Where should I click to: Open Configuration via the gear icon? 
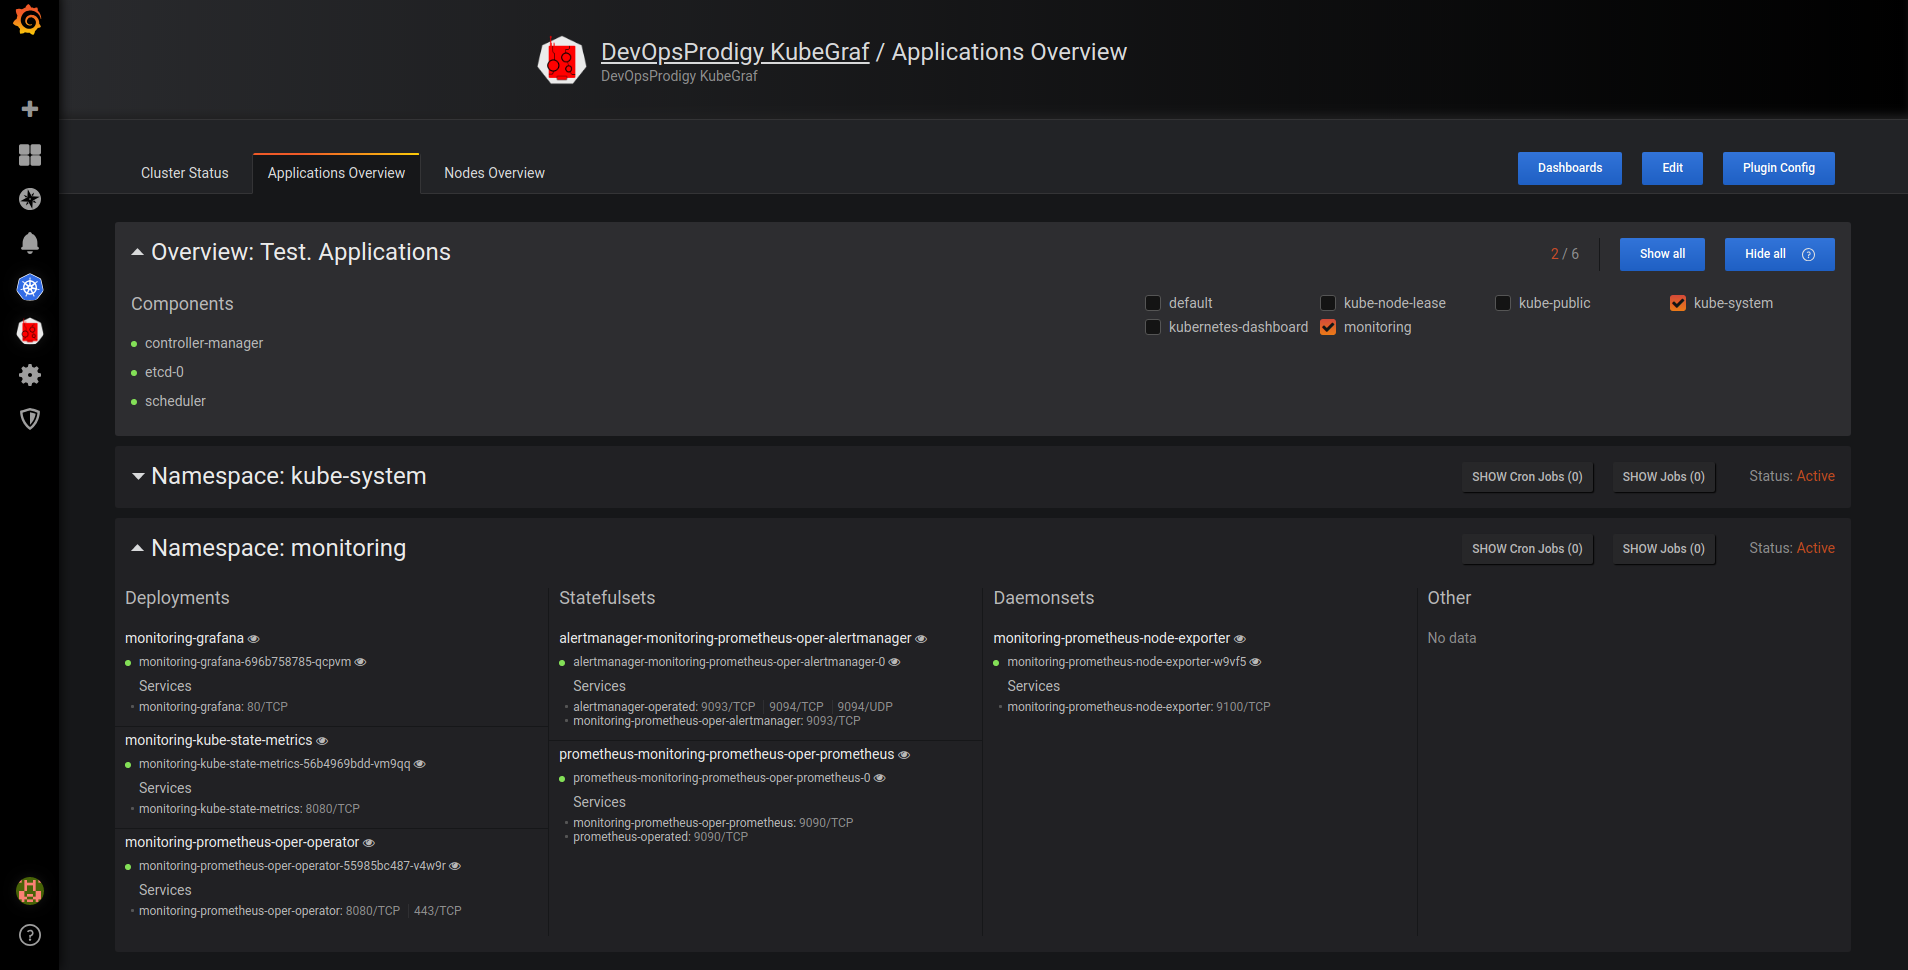pos(29,375)
